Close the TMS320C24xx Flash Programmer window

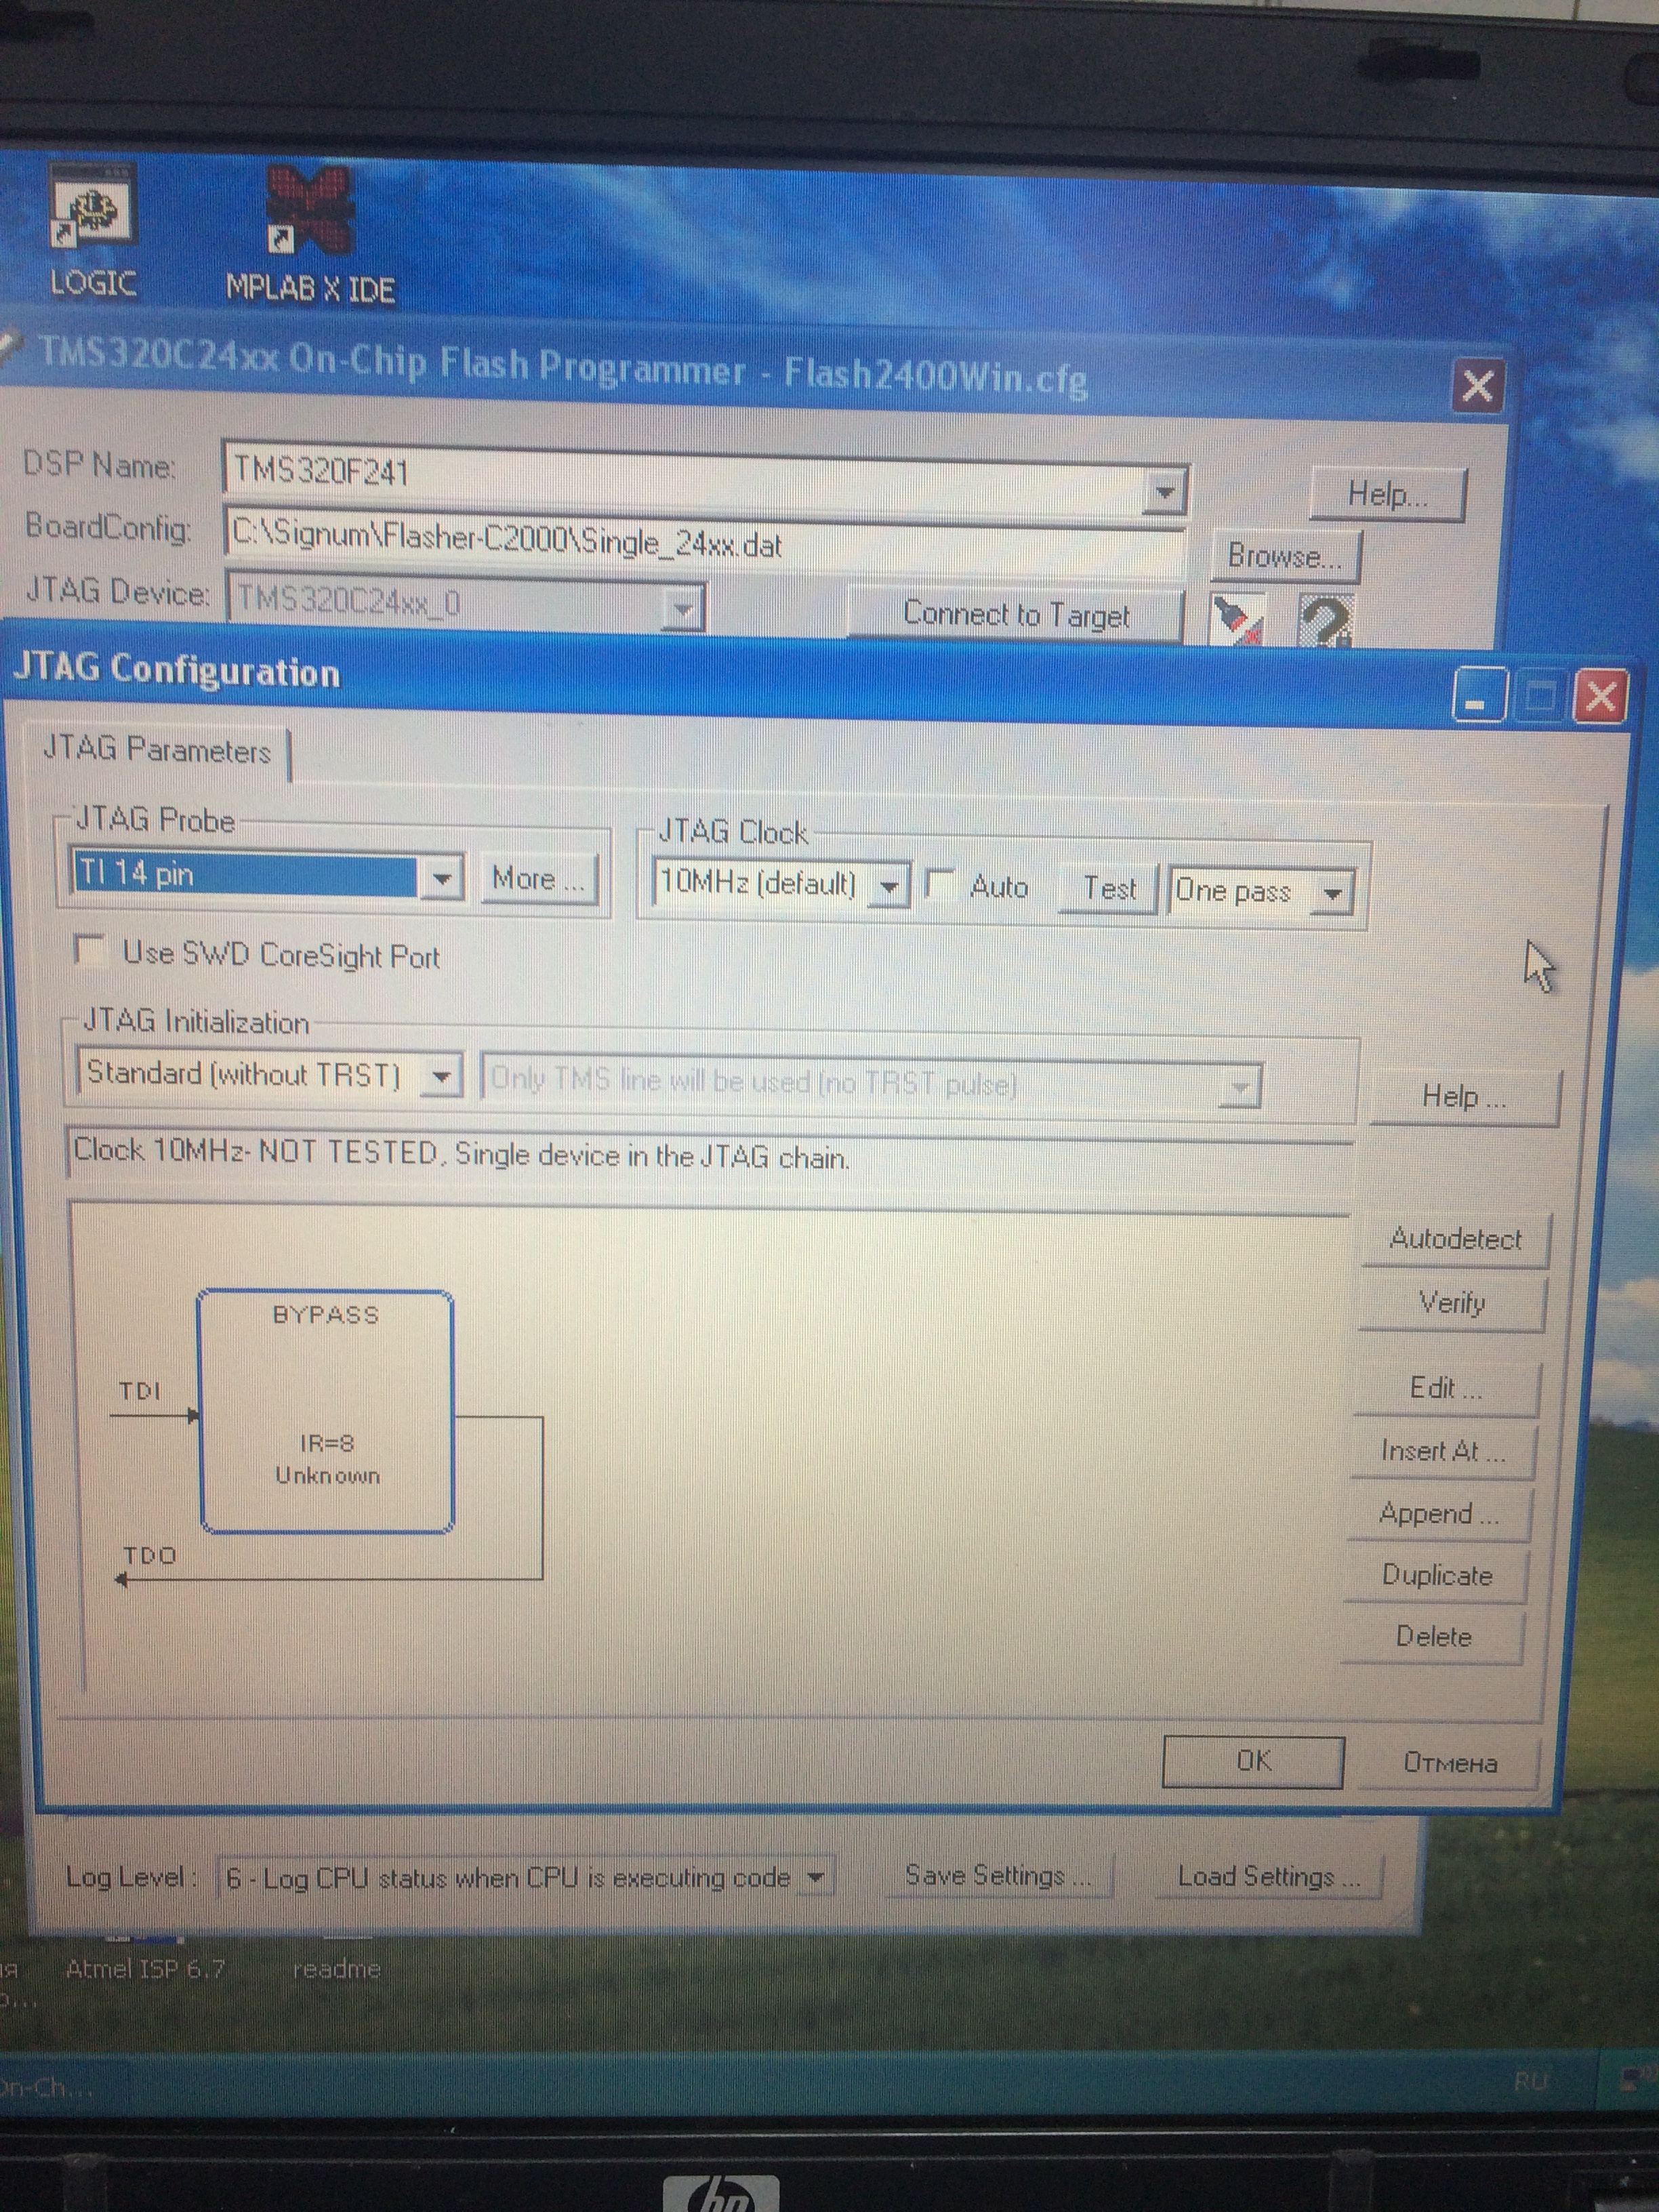click(1478, 386)
